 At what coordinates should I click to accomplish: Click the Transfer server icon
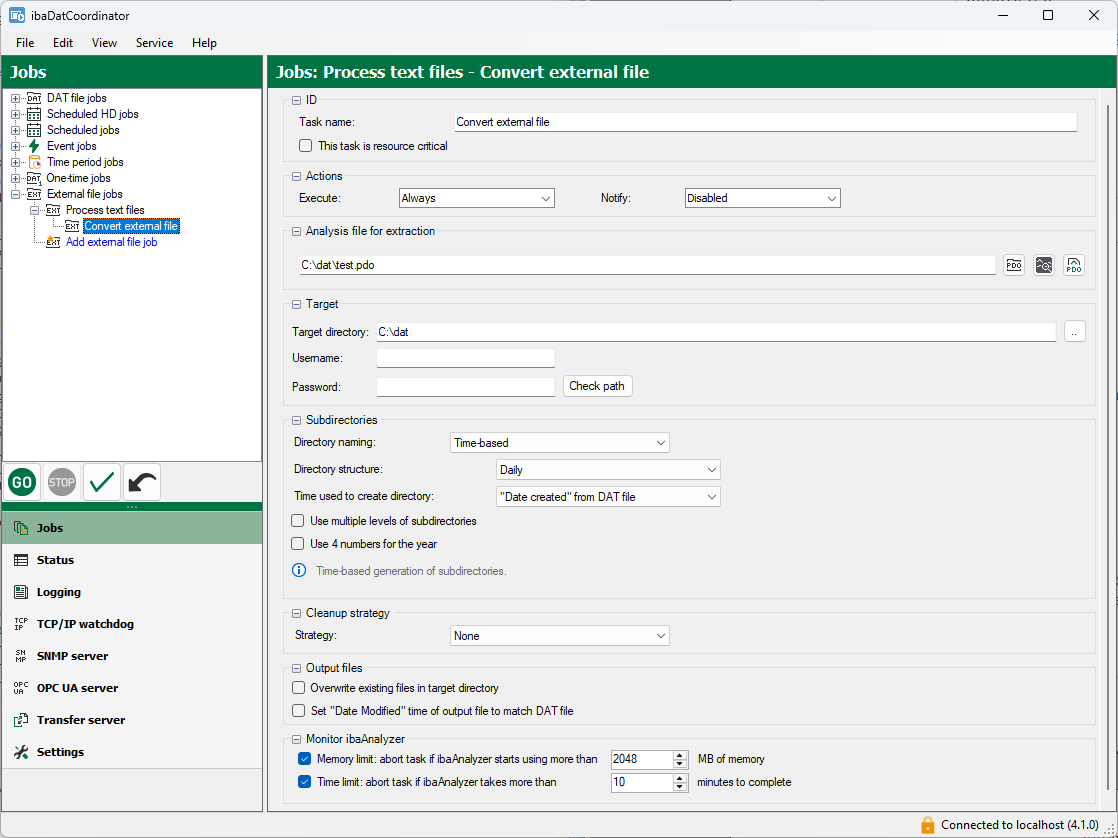pyautogui.click(x=21, y=720)
